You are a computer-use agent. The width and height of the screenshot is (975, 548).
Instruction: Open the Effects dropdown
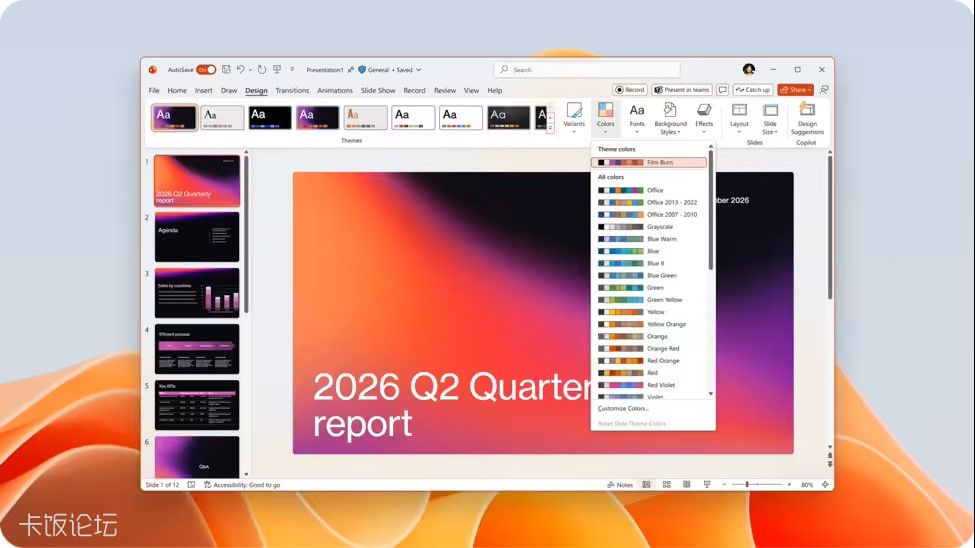tap(704, 118)
